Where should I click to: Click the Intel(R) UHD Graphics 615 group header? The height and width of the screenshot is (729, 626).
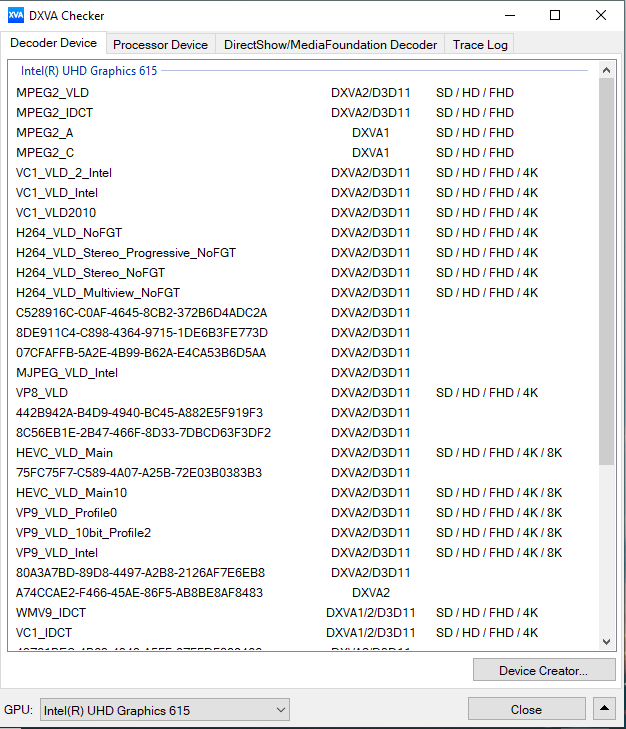(89, 71)
